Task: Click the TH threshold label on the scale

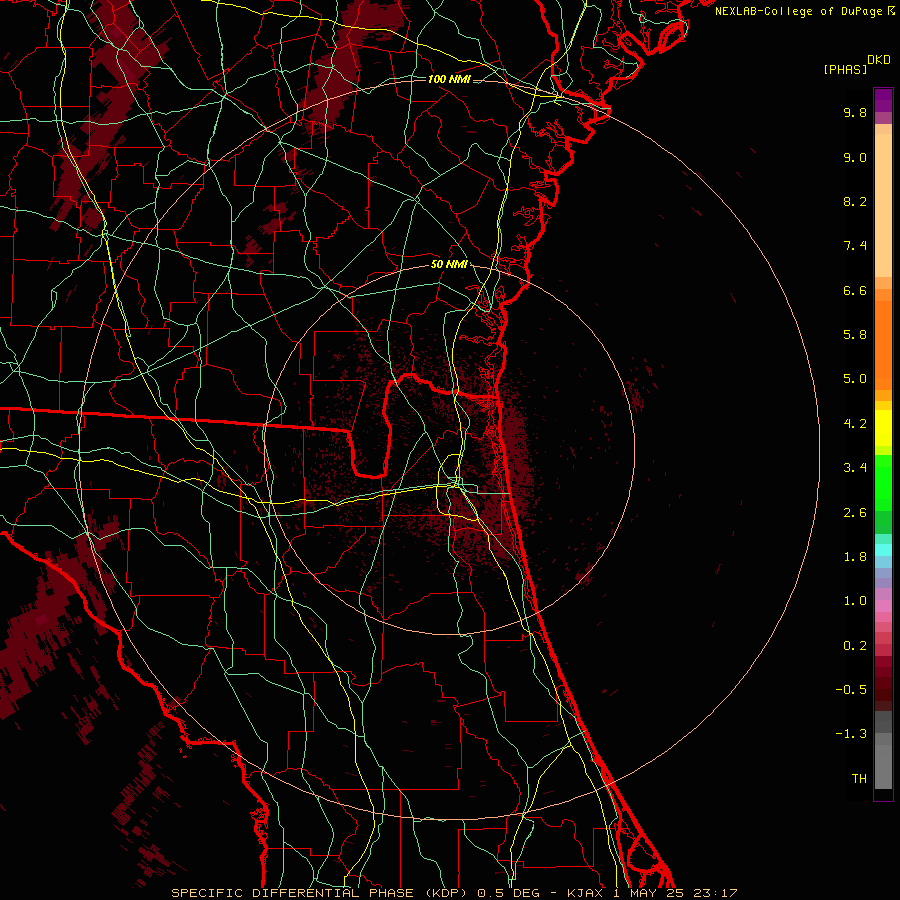Action: coord(859,779)
